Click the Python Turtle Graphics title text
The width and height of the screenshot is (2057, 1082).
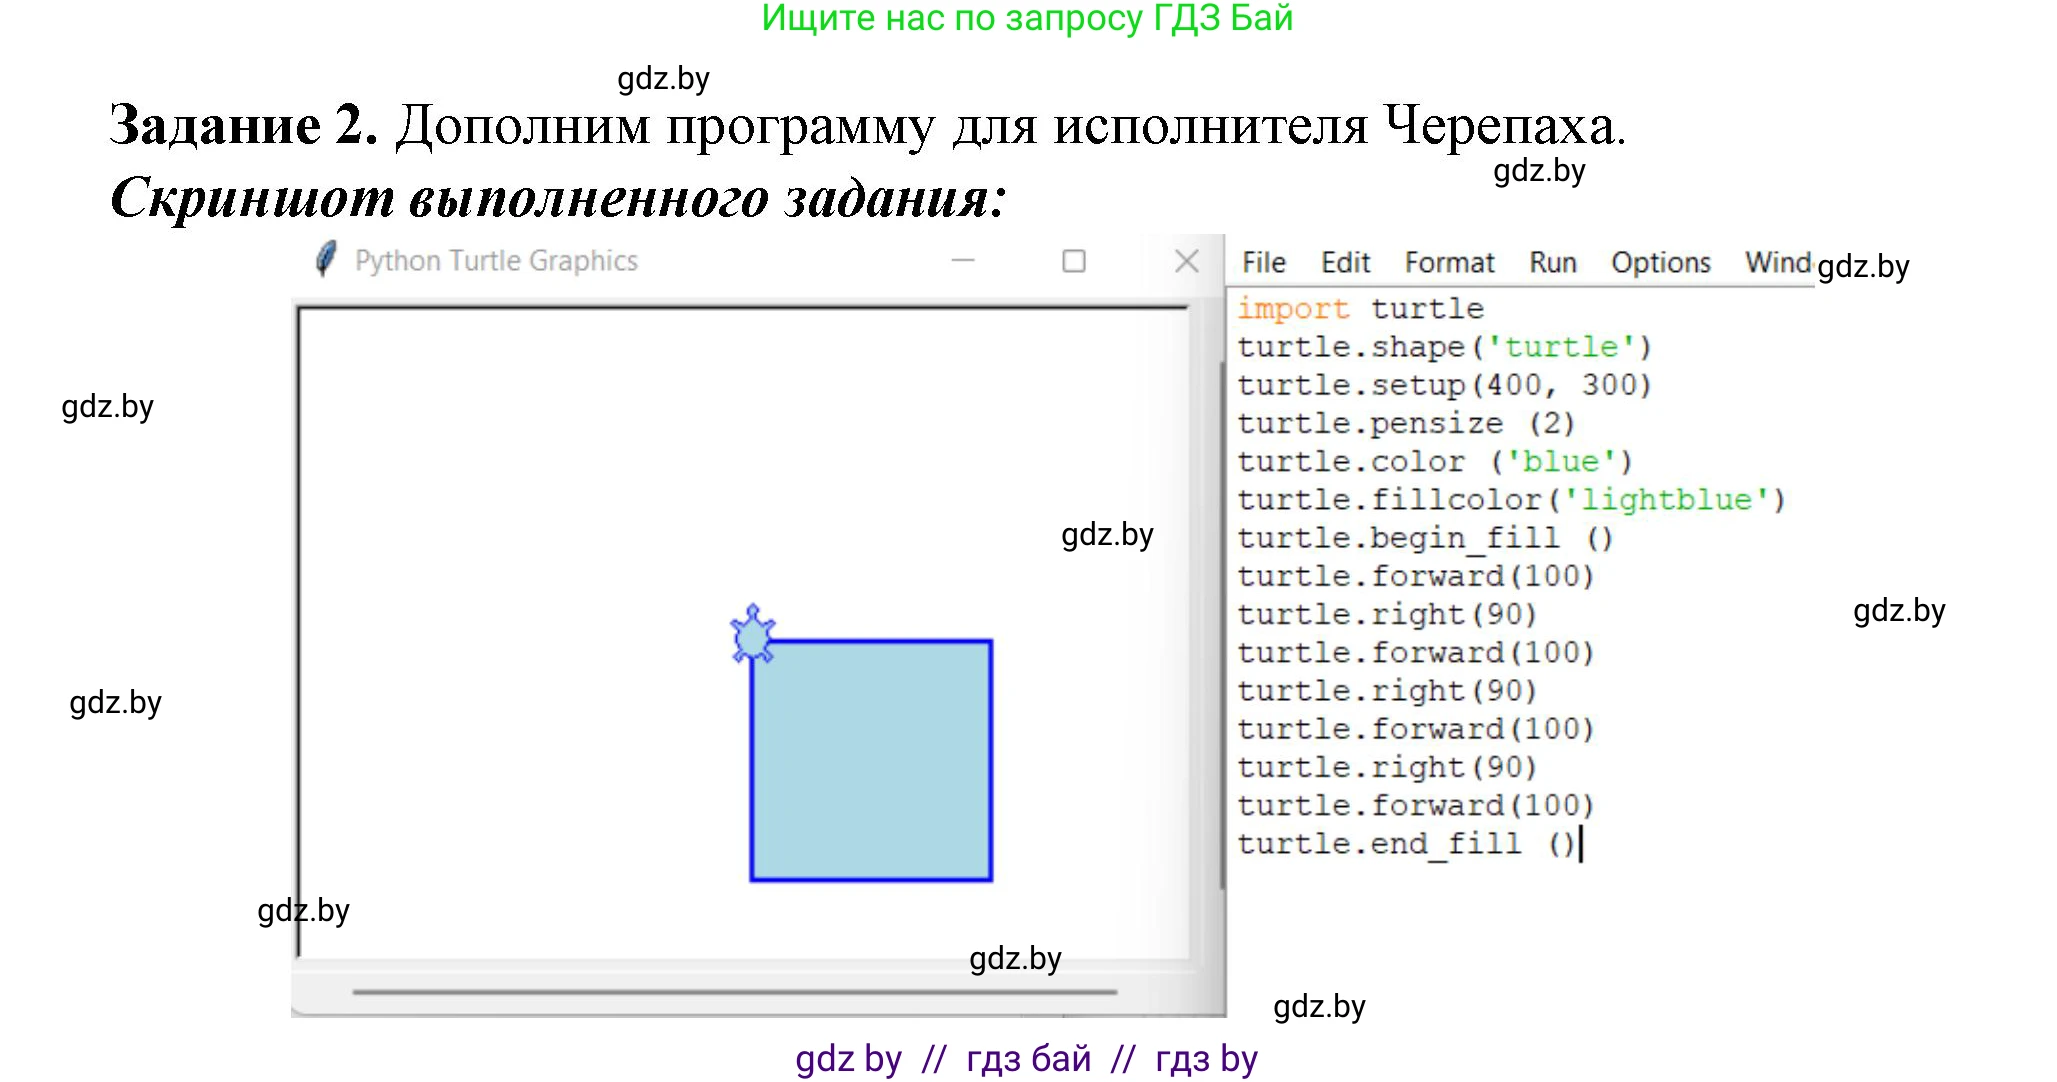tap(496, 261)
